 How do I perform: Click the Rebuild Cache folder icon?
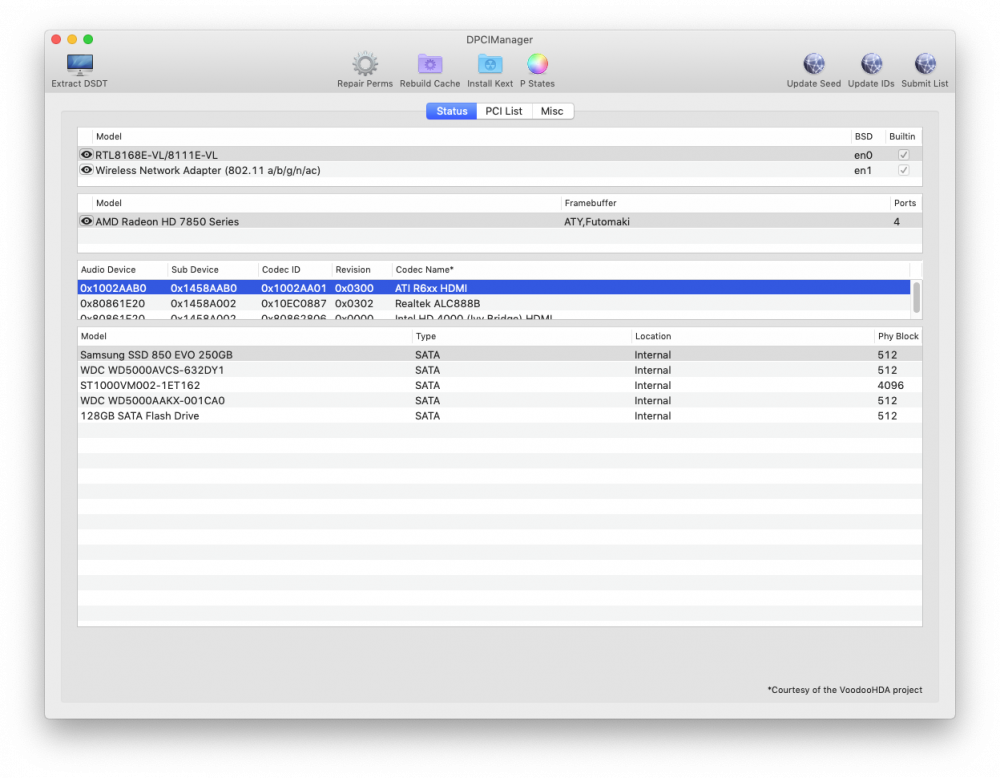pos(430,64)
